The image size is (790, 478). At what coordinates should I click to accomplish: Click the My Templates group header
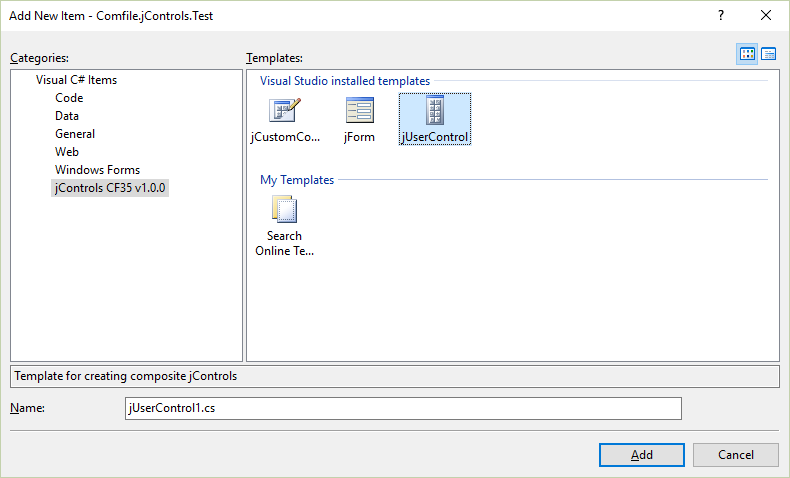click(297, 180)
